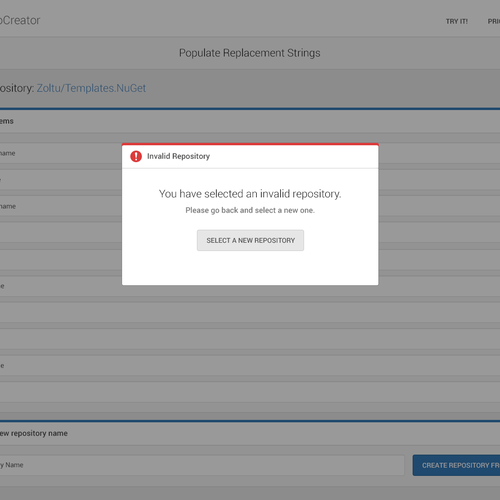Select a new repository button
This screenshot has height=500, width=500.
250,240
